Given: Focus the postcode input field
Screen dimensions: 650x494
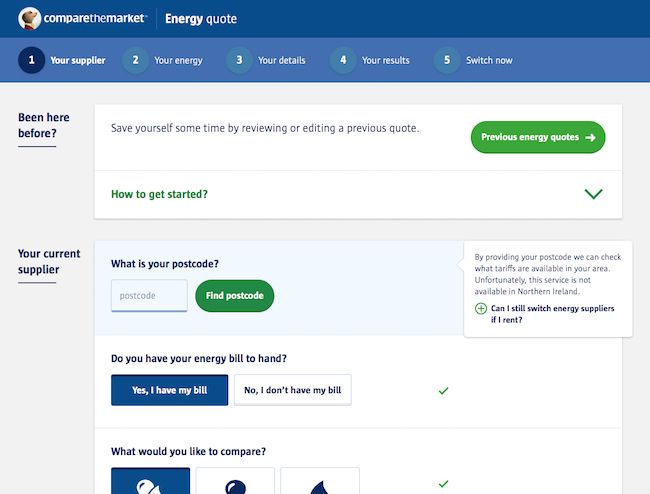Looking at the screenshot, I should pos(149,295).
